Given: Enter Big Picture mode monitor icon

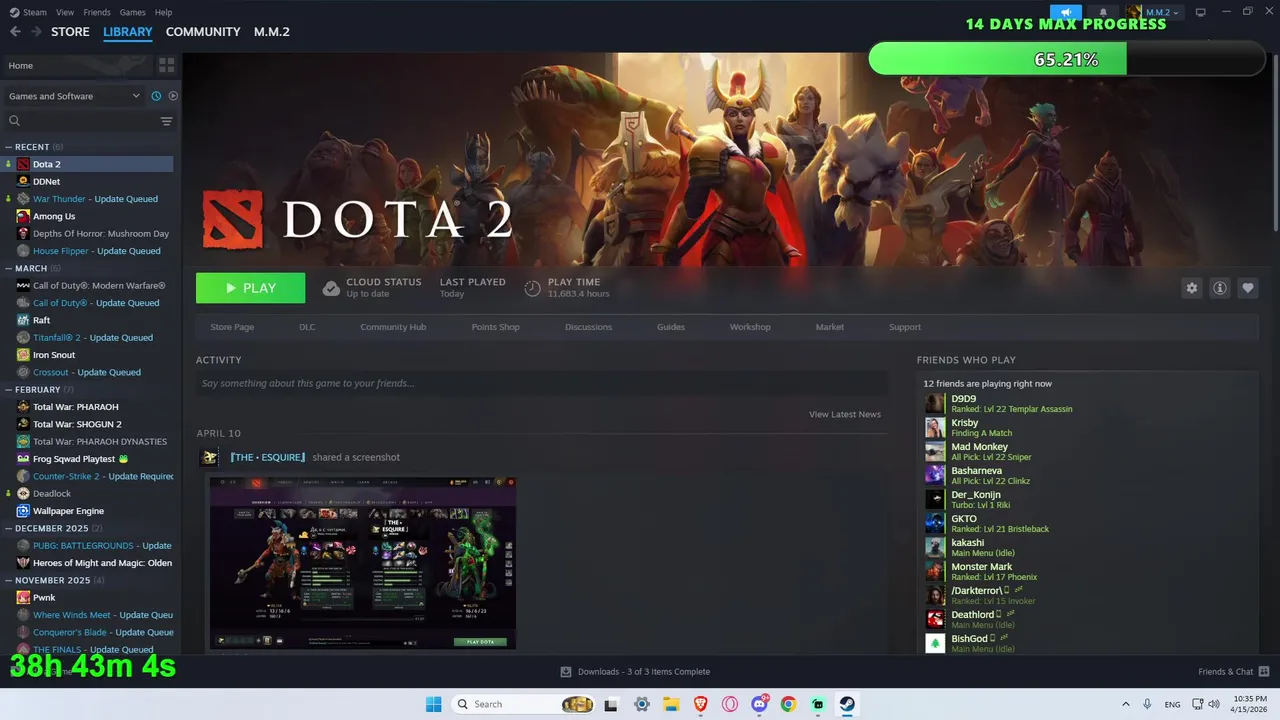Looking at the screenshot, I should coord(1201,12).
